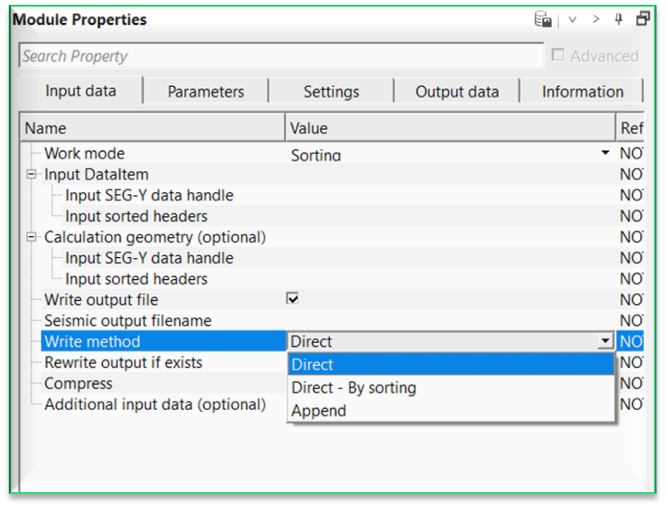Click the right arrow in panel header
666x508 pixels.
click(596, 19)
